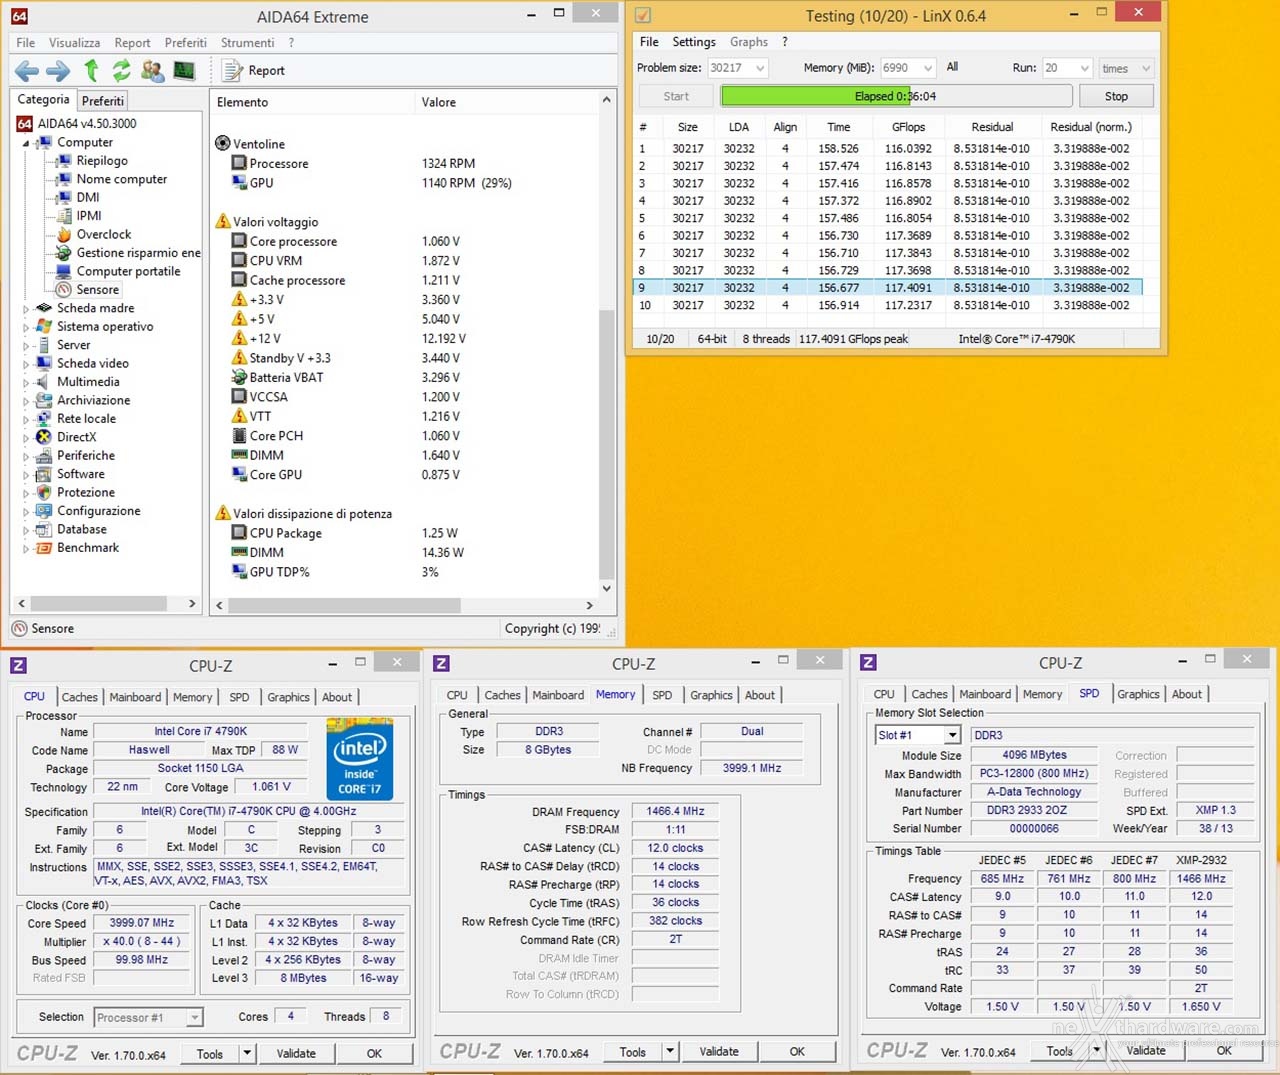Click the Batteria VBAT icon
The image size is (1280, 1075).
pyautogui.click(x=239, y=377)
